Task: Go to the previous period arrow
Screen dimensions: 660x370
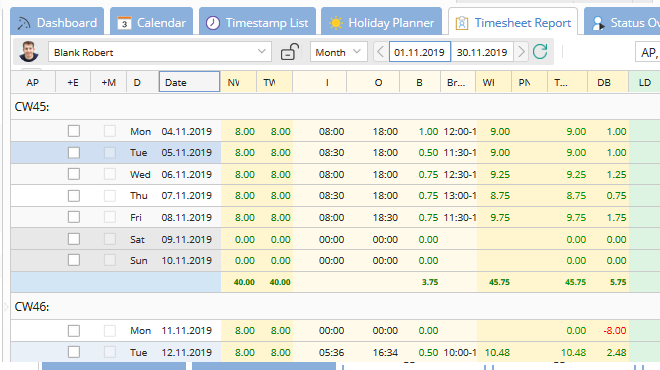Action: (x=381, y=52)
